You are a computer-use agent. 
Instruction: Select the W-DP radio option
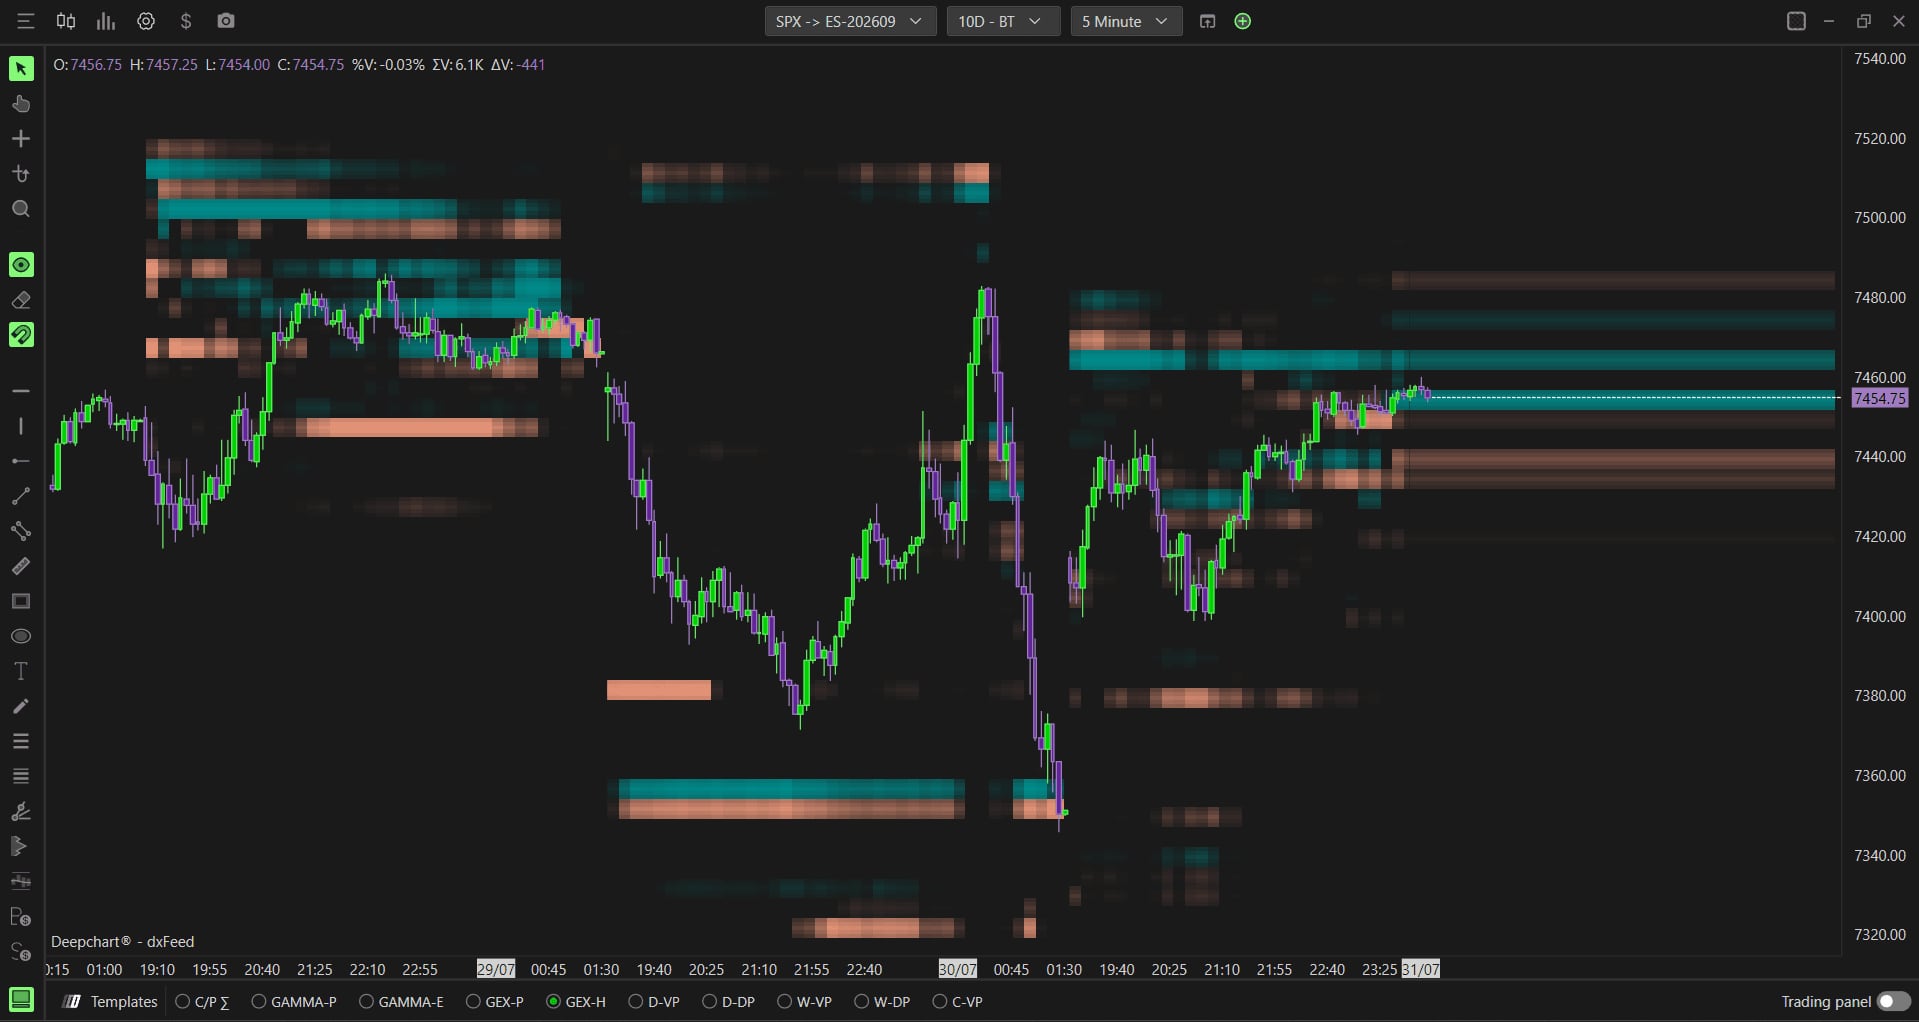pos(882,1001)
